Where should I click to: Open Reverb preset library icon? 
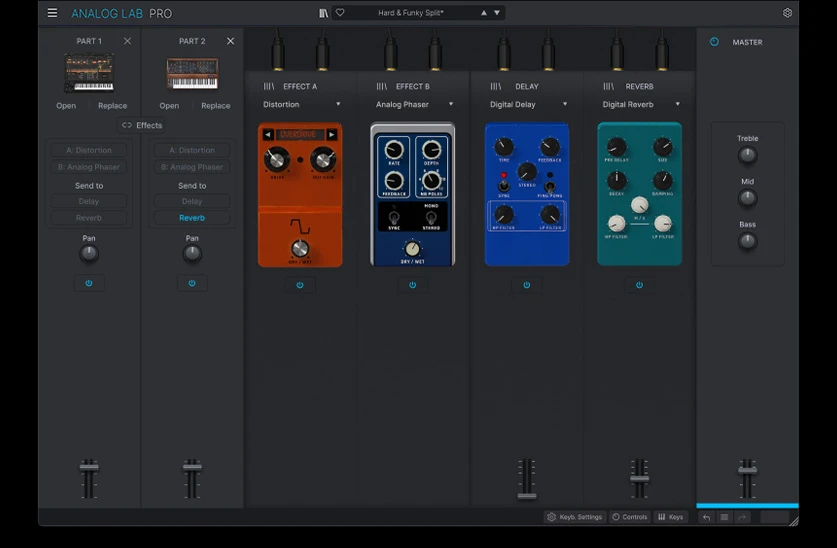609,86
